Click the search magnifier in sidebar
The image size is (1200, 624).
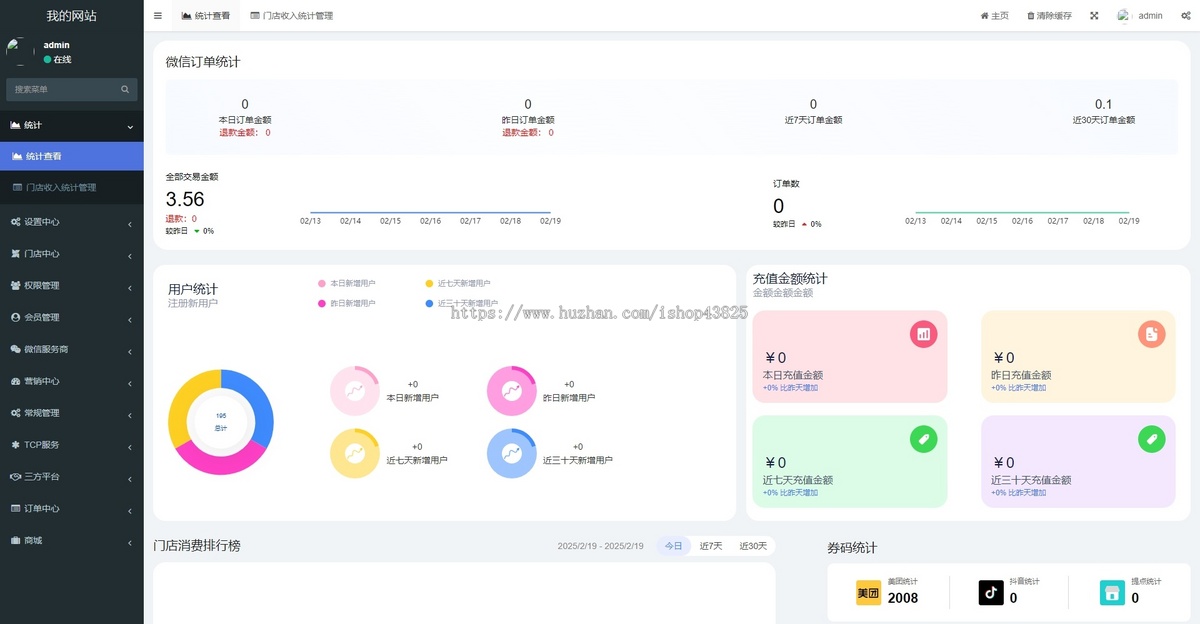125,90
